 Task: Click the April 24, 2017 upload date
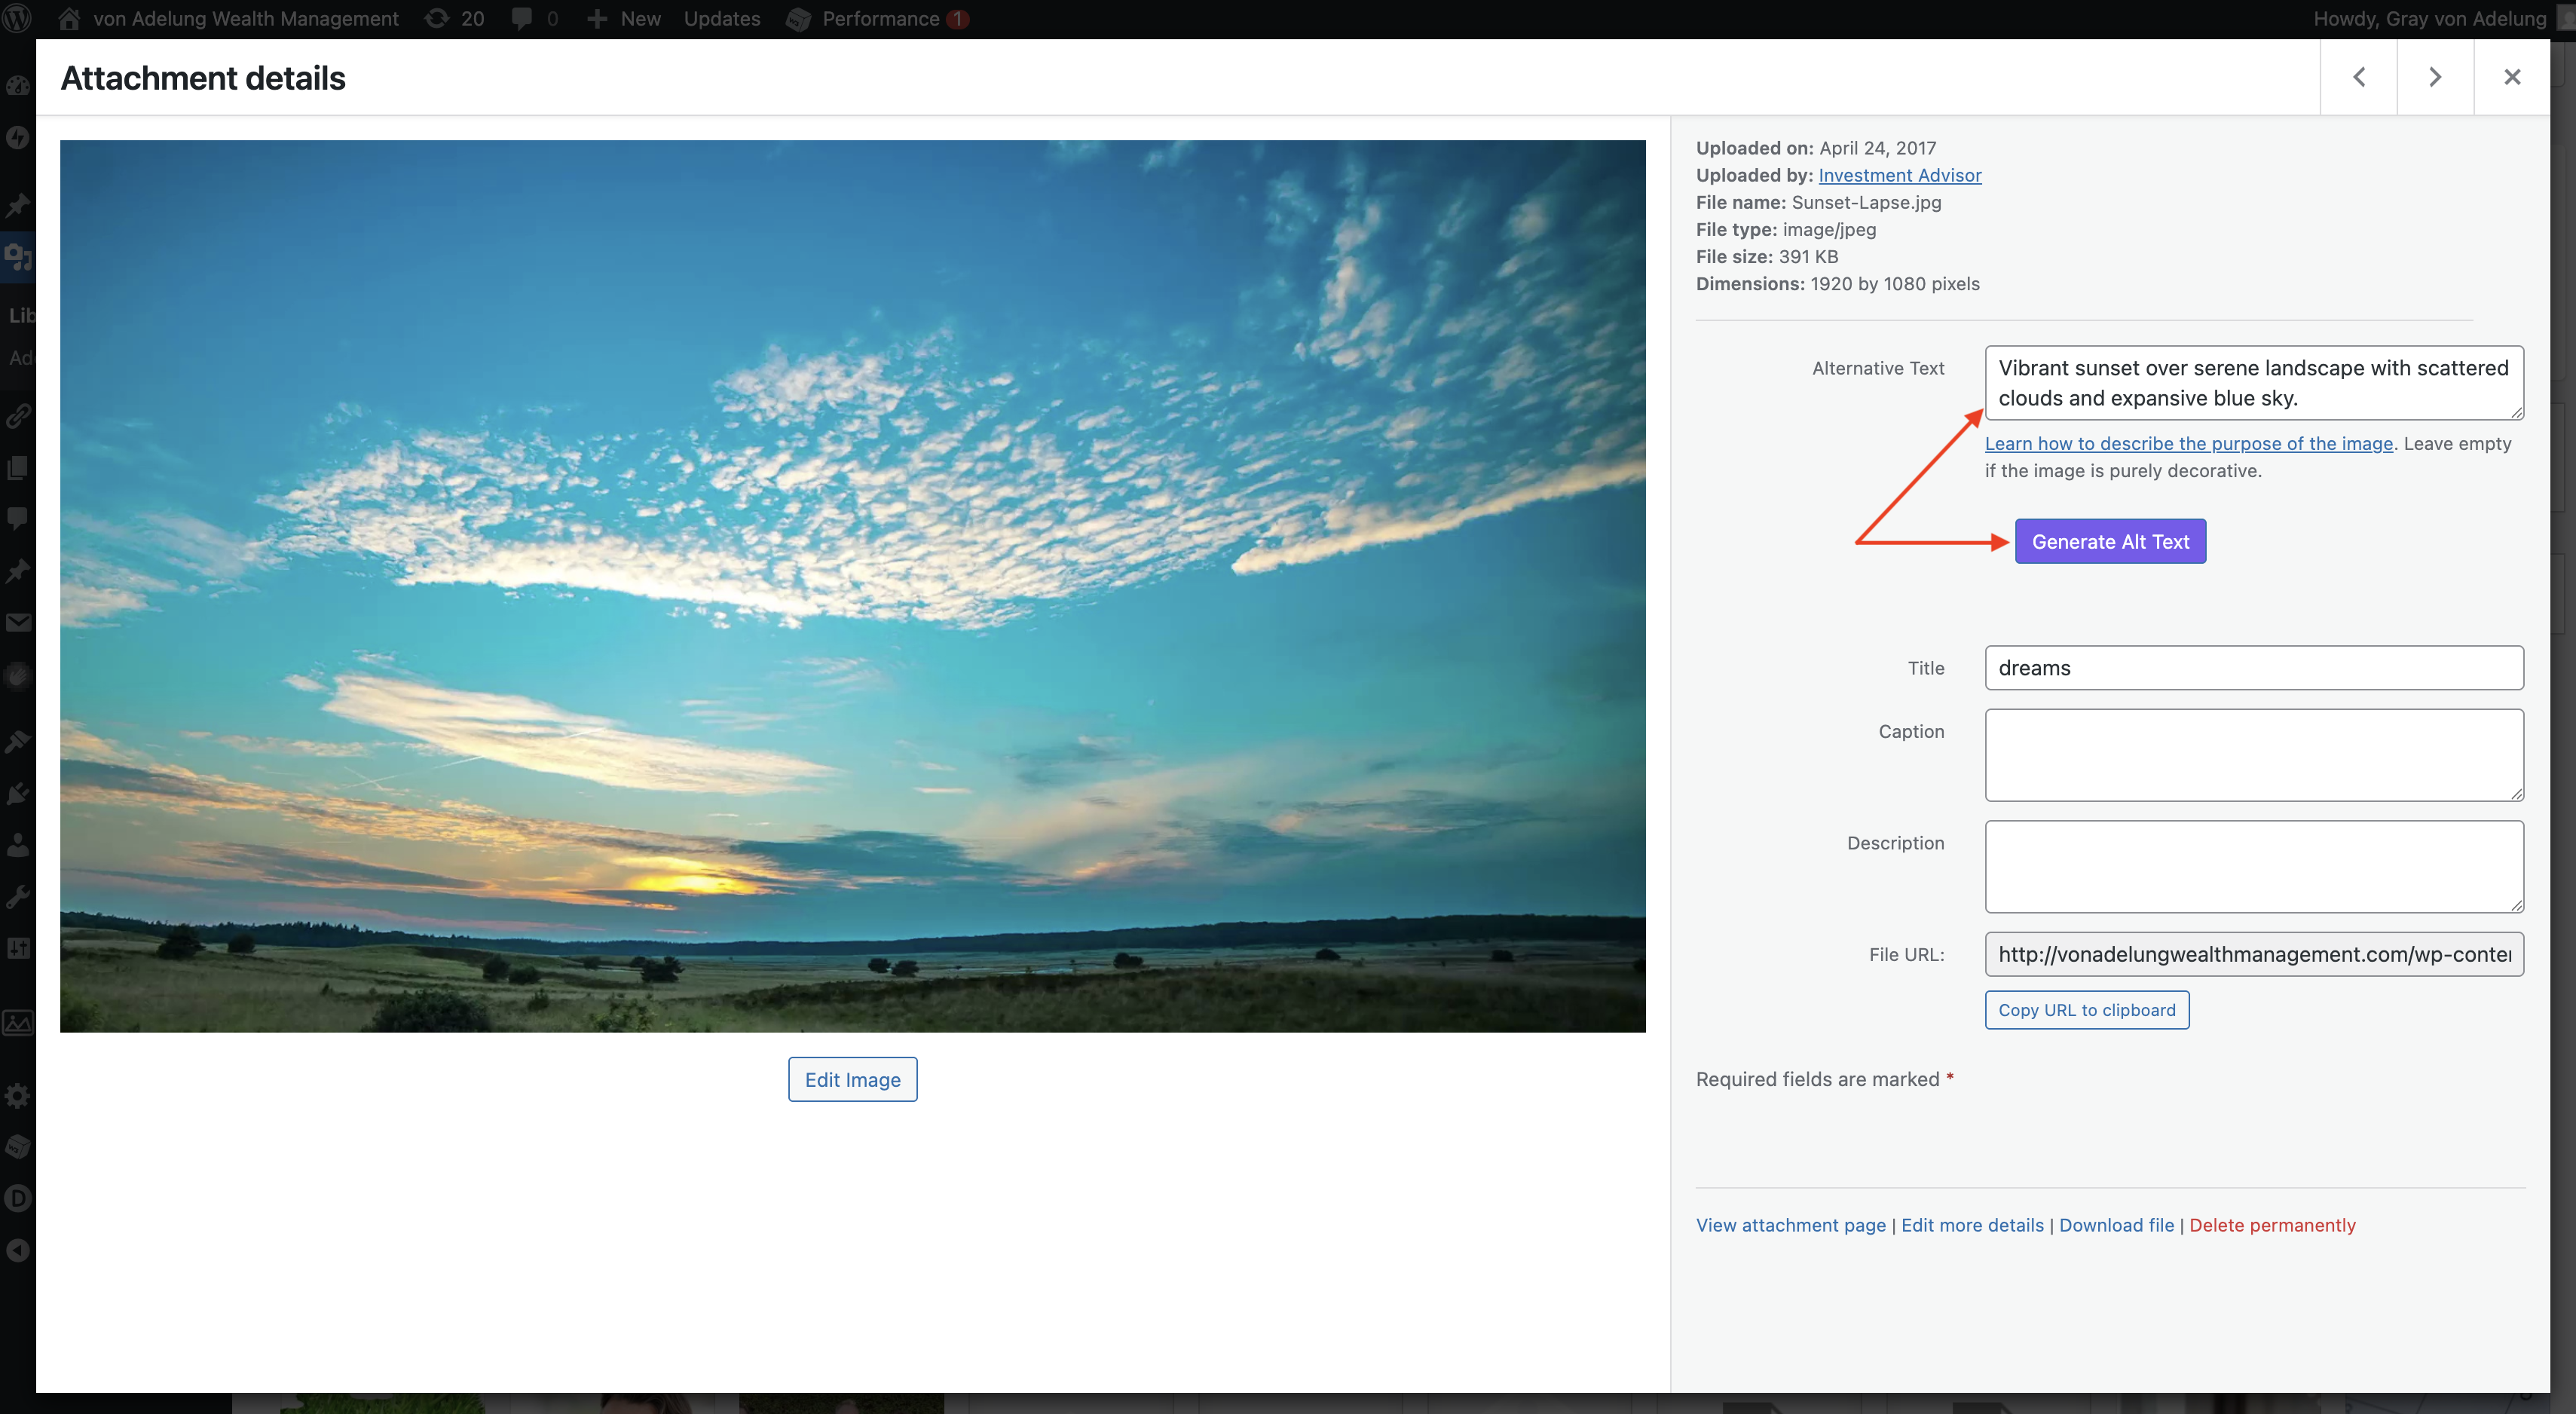(1877, 148)
